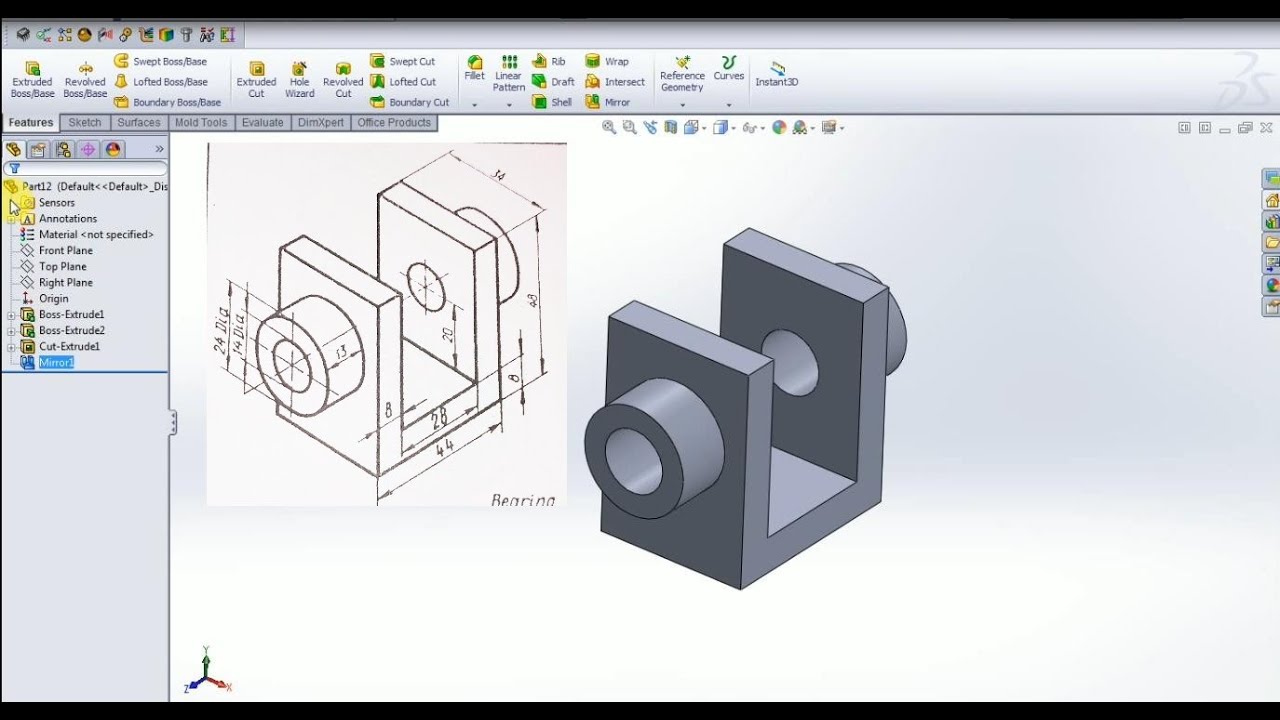Activate the Section View icon

670,127
